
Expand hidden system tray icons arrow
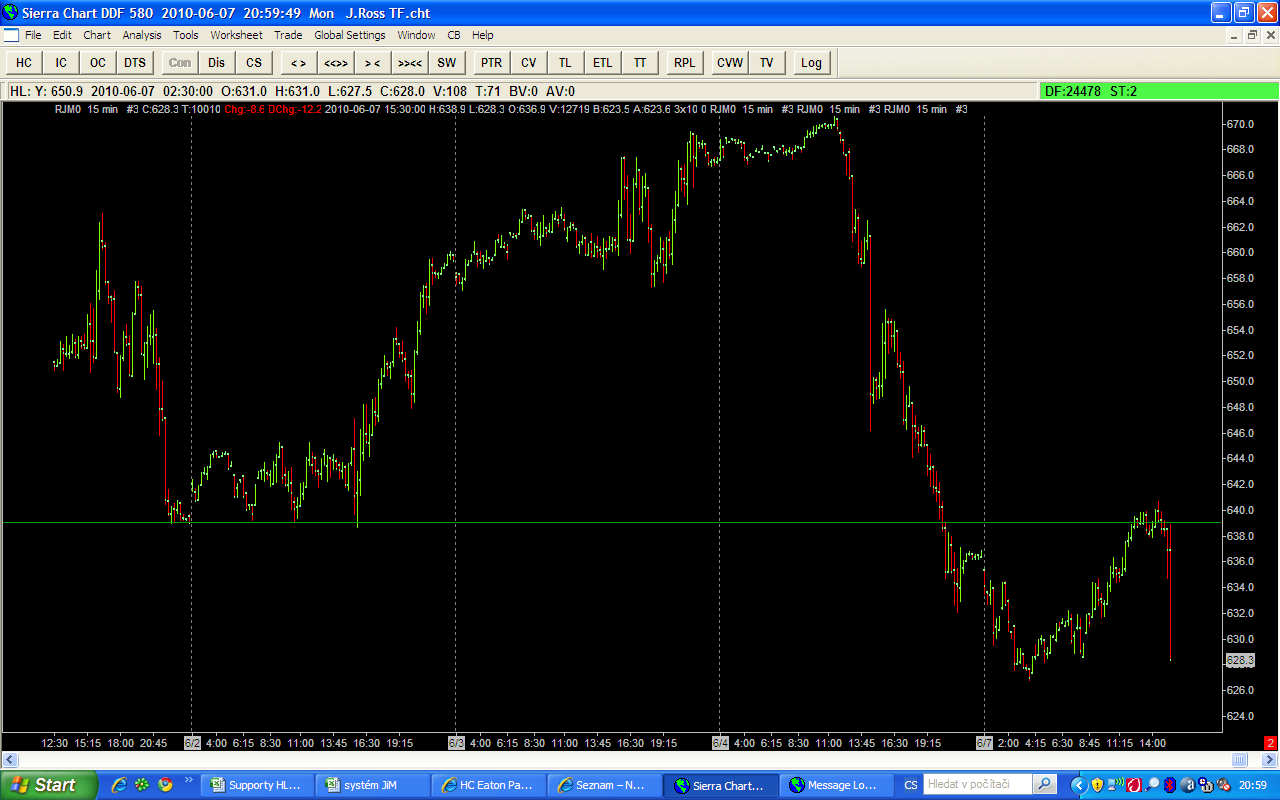tap(1077, 785)
